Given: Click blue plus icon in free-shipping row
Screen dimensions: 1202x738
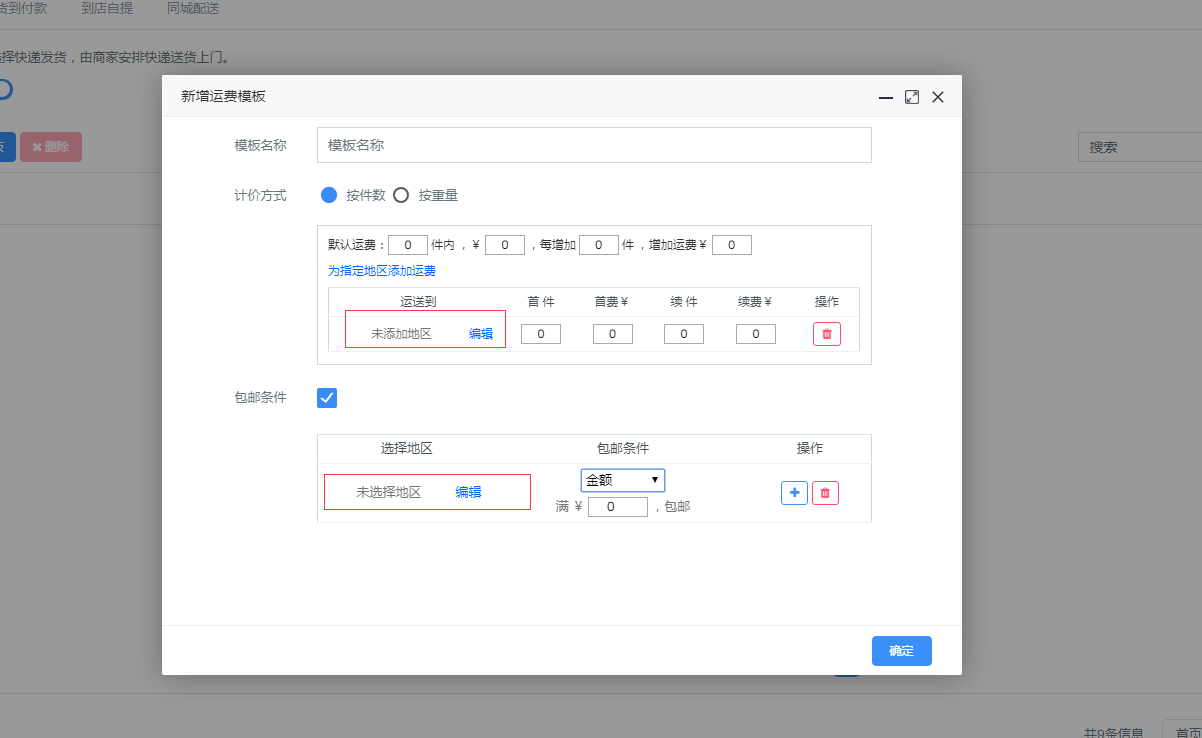Looking at the screenshot, I should click(794, 493).
